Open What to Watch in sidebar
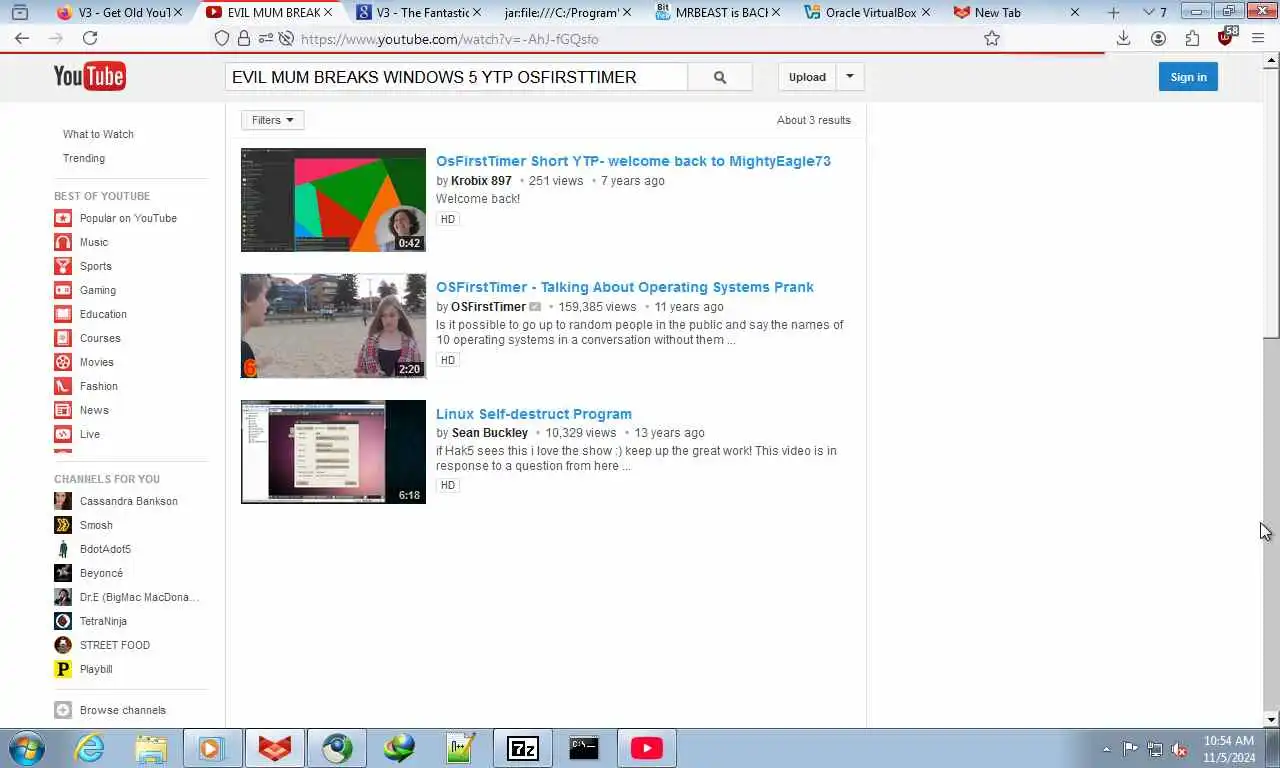The image size is (1280, 768). coord(98,134)
